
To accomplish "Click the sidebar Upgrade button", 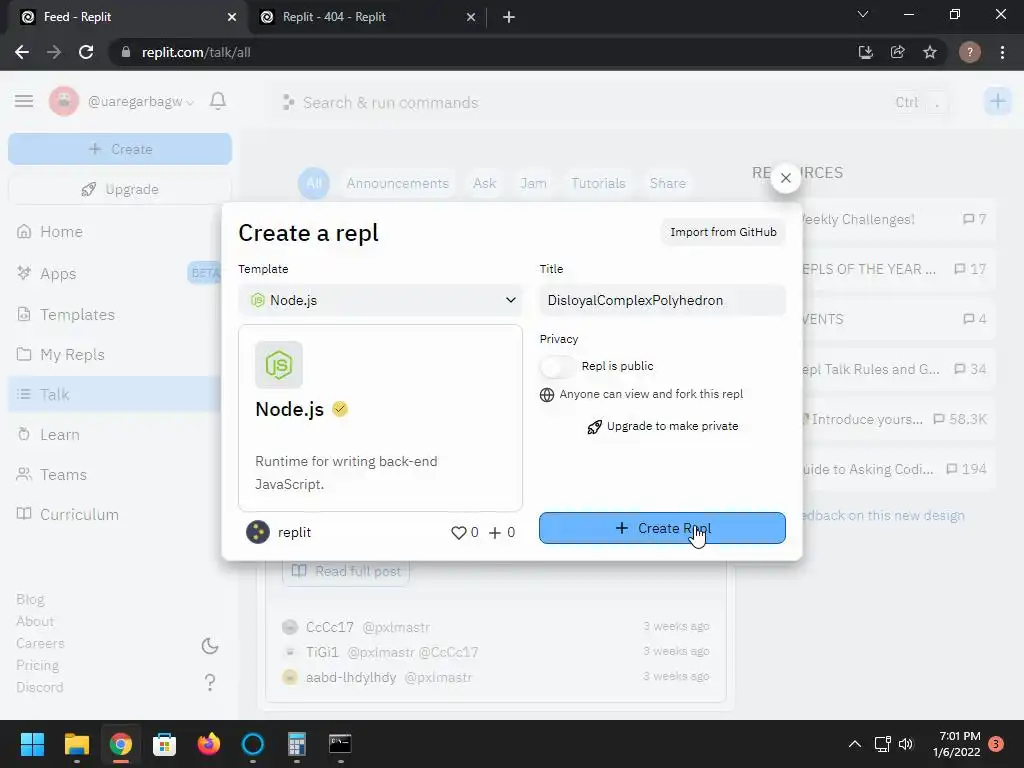I will click(120, 189).
